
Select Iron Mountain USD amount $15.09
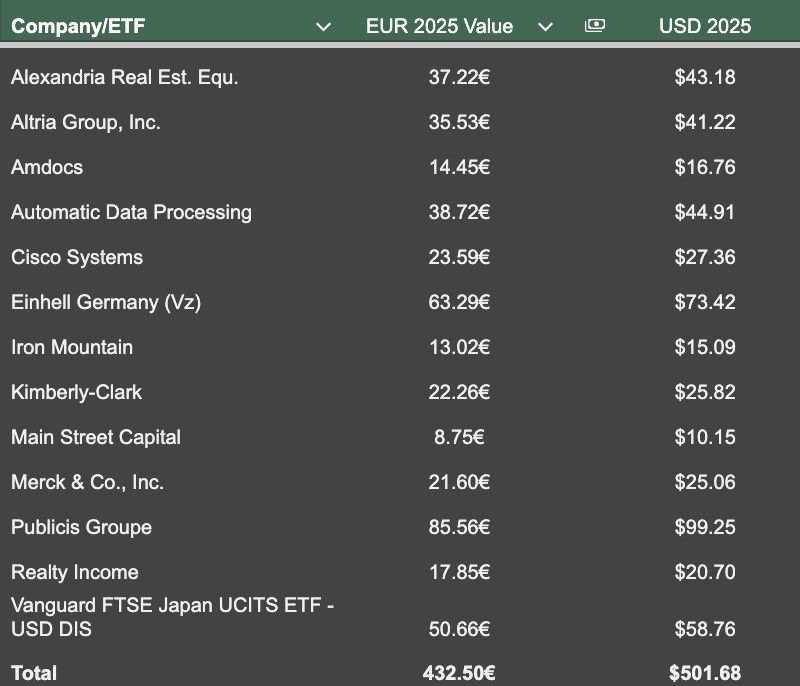pyautogui.click(x=705, y=347)
